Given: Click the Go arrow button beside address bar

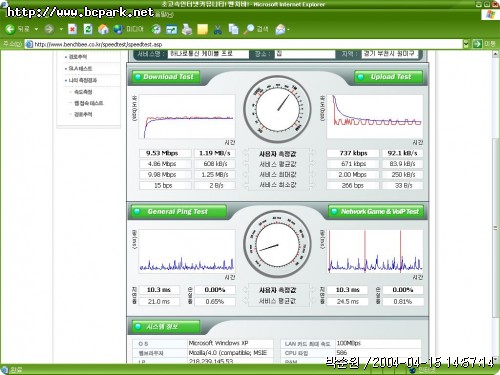Looking at the screenshot, I should 477,44.
